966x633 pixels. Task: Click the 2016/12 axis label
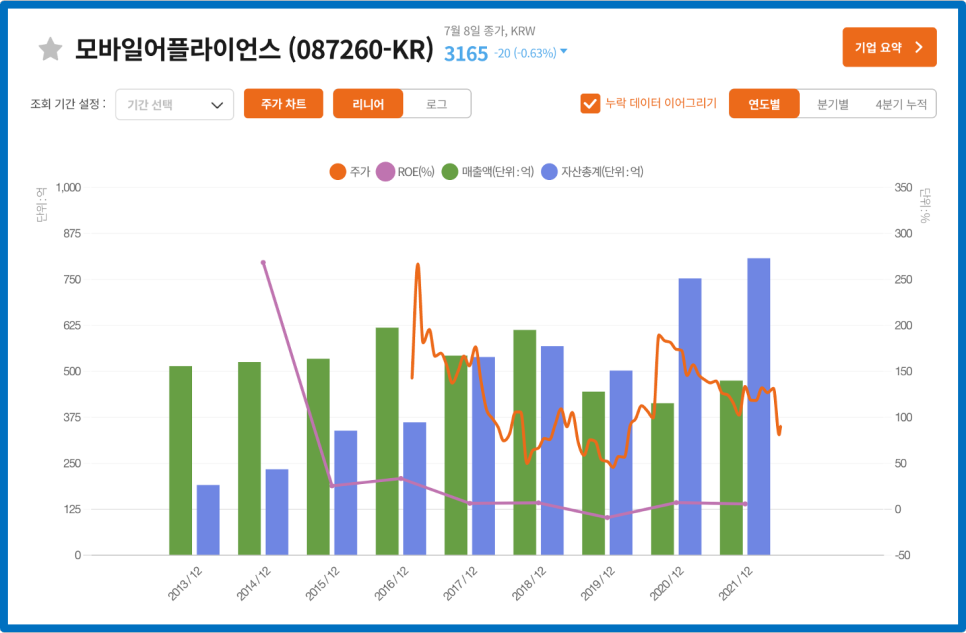click(x=391, y=583)
